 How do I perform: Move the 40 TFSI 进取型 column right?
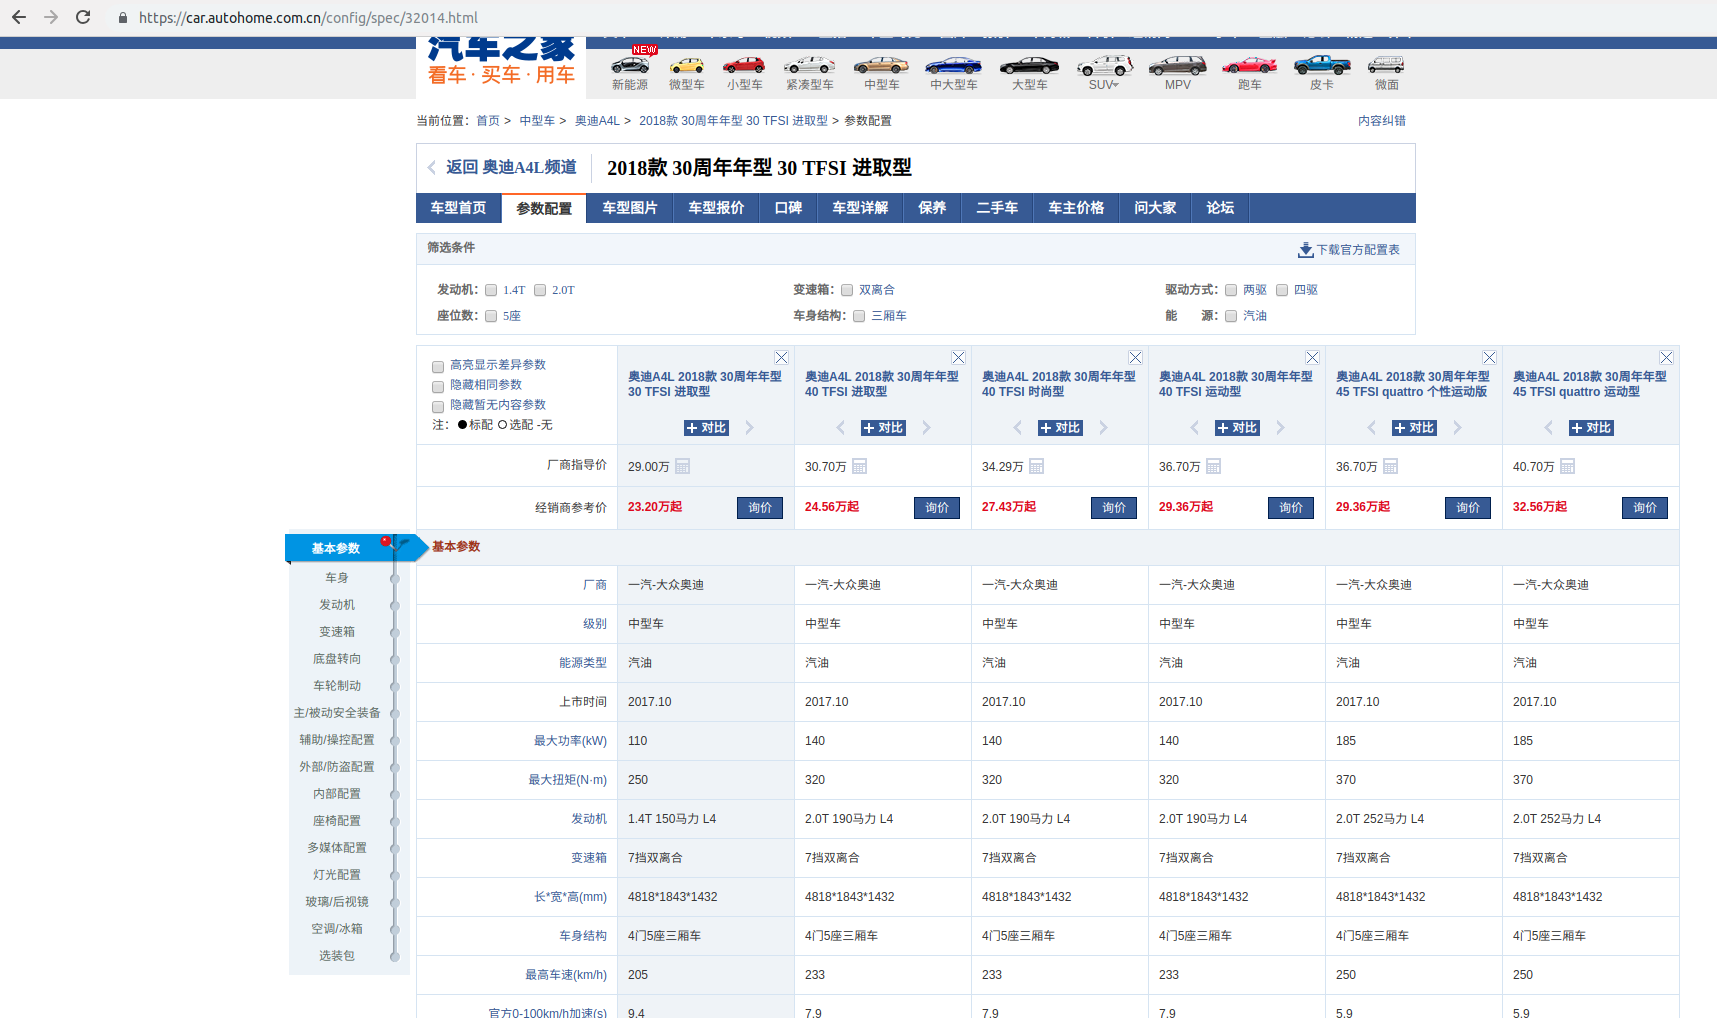tap(927, 428)
